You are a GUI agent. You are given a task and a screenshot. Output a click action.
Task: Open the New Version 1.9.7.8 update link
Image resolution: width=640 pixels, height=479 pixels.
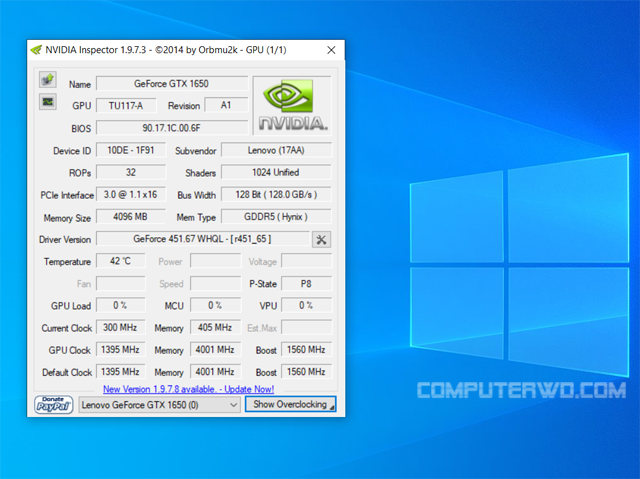188,389
